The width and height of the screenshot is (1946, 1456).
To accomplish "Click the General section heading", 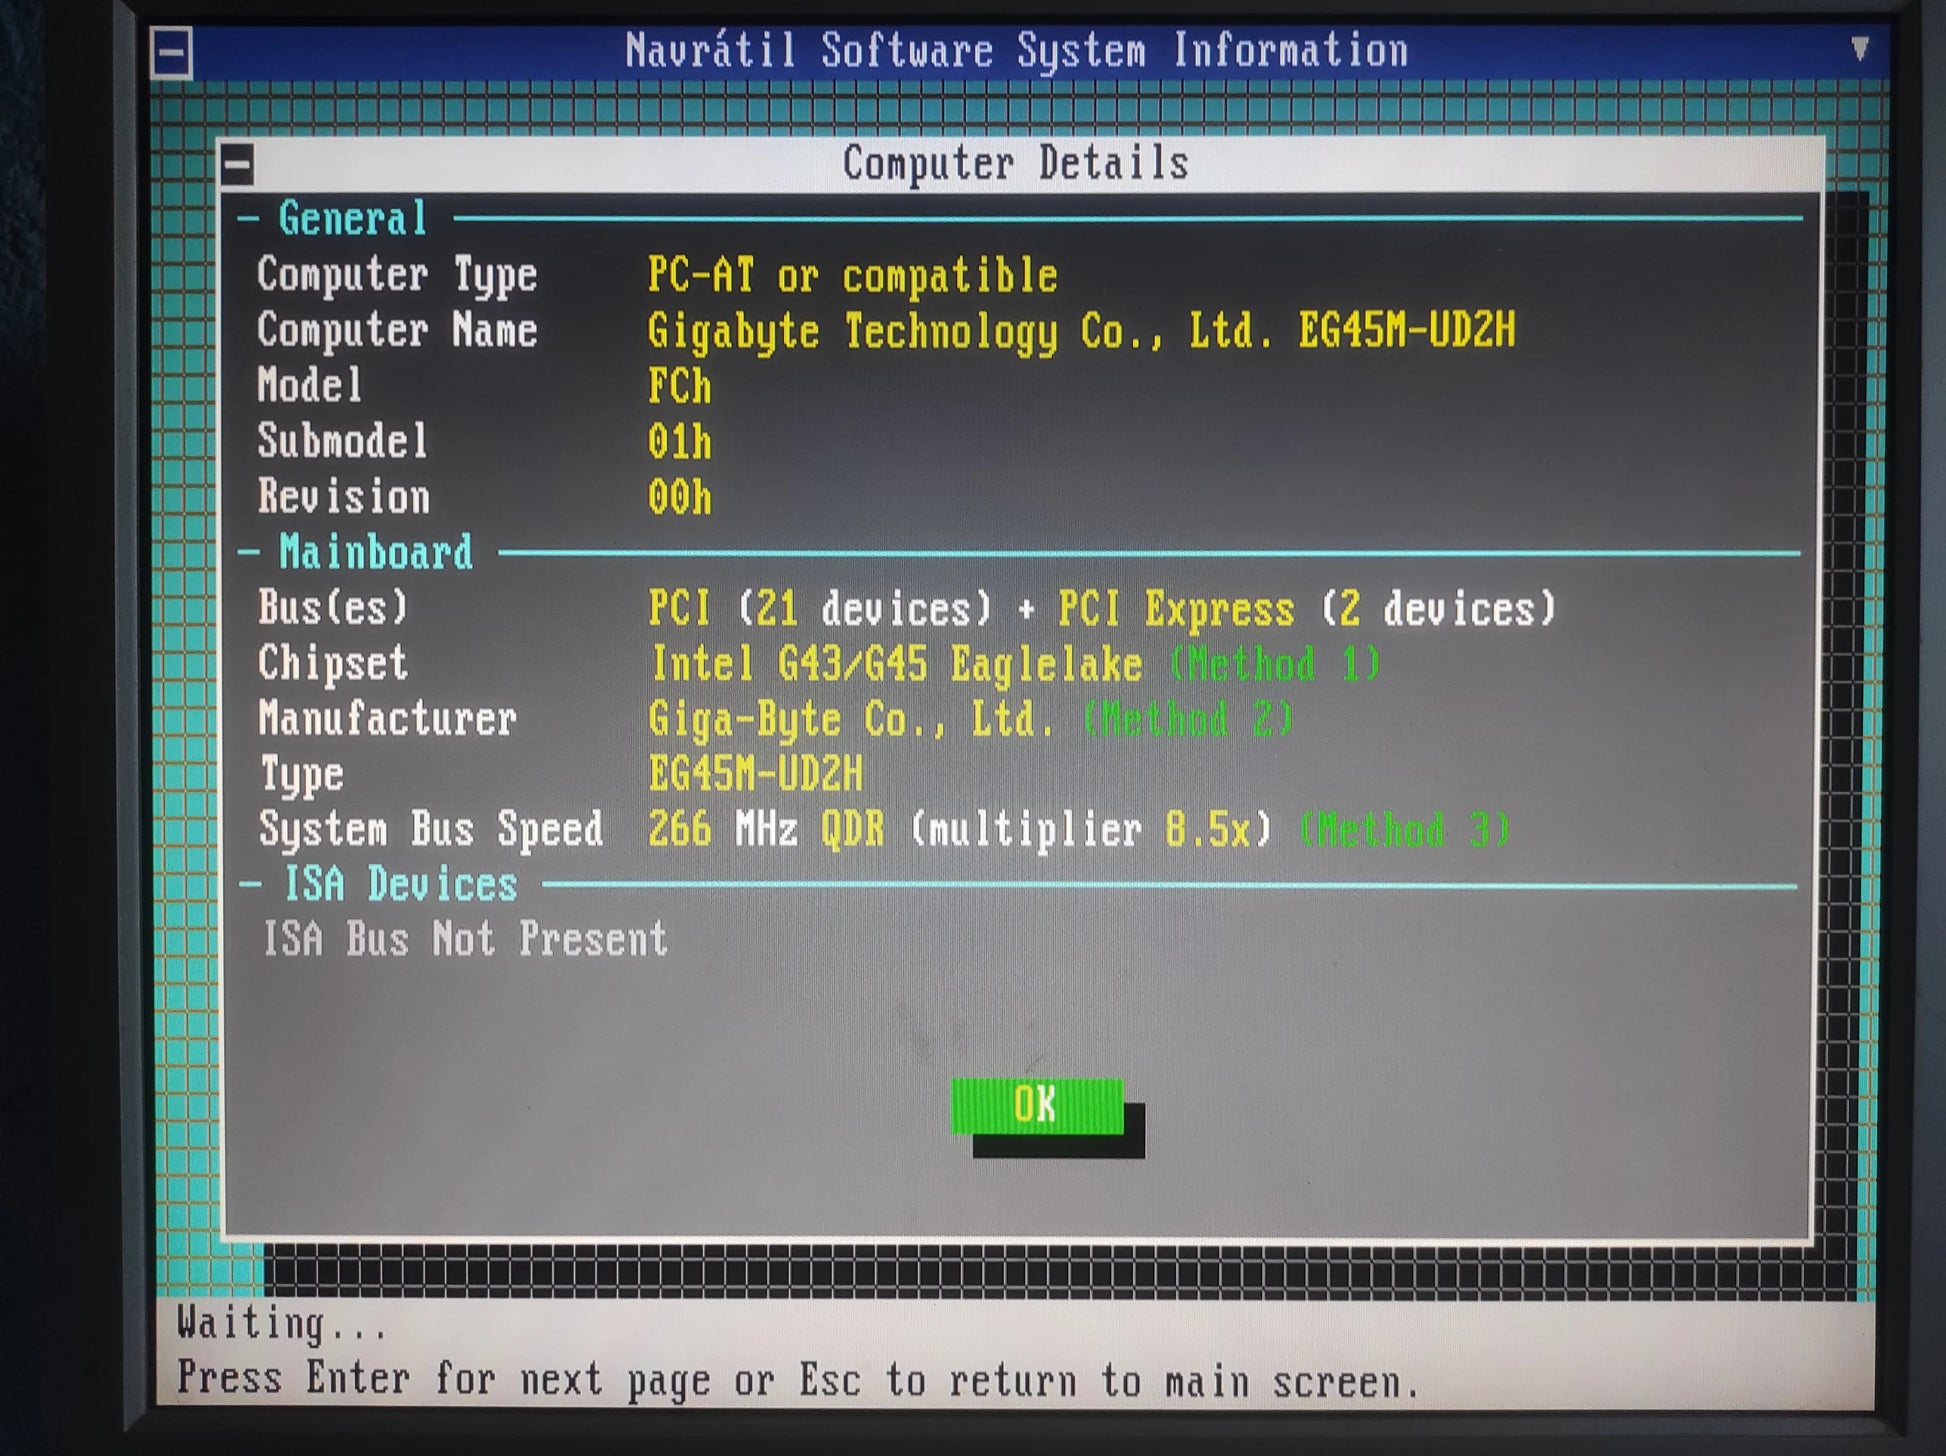I will click(352, 218).
